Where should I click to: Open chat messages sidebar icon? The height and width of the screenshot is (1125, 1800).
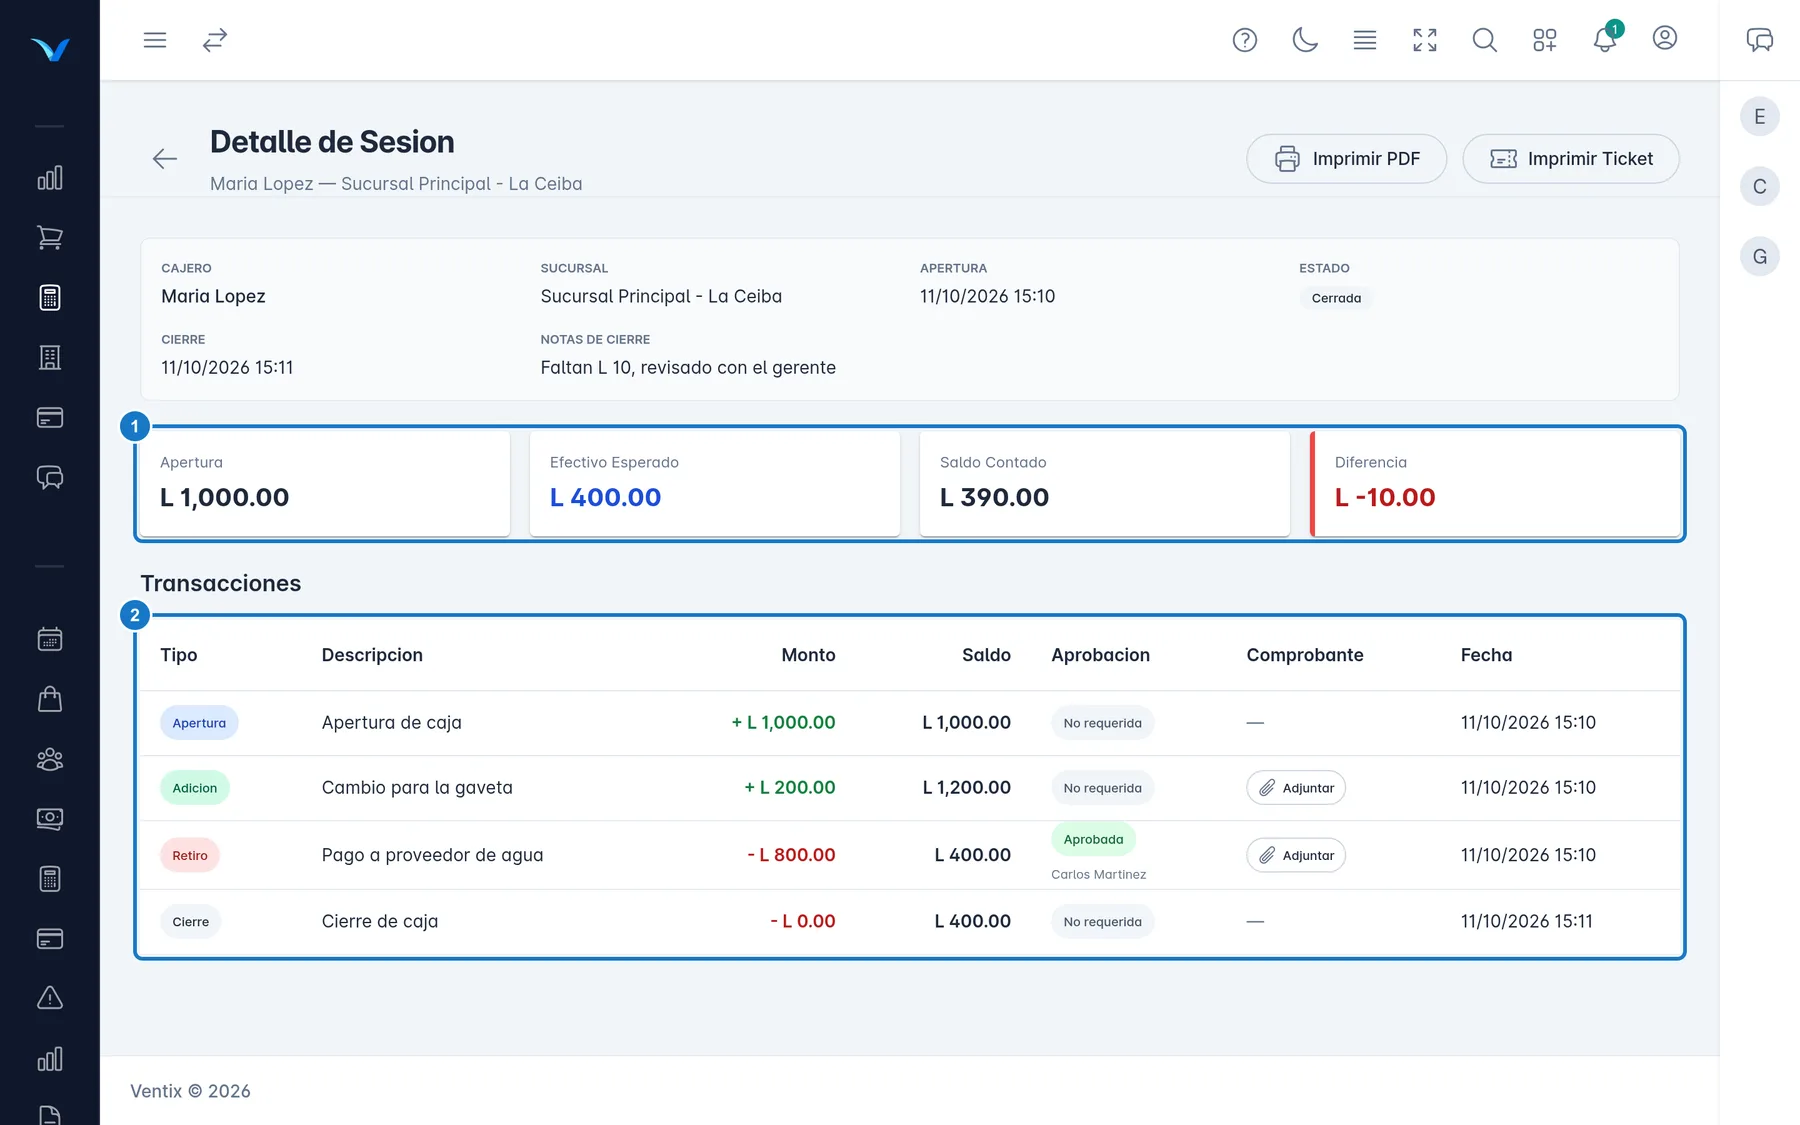coord(50,478)
